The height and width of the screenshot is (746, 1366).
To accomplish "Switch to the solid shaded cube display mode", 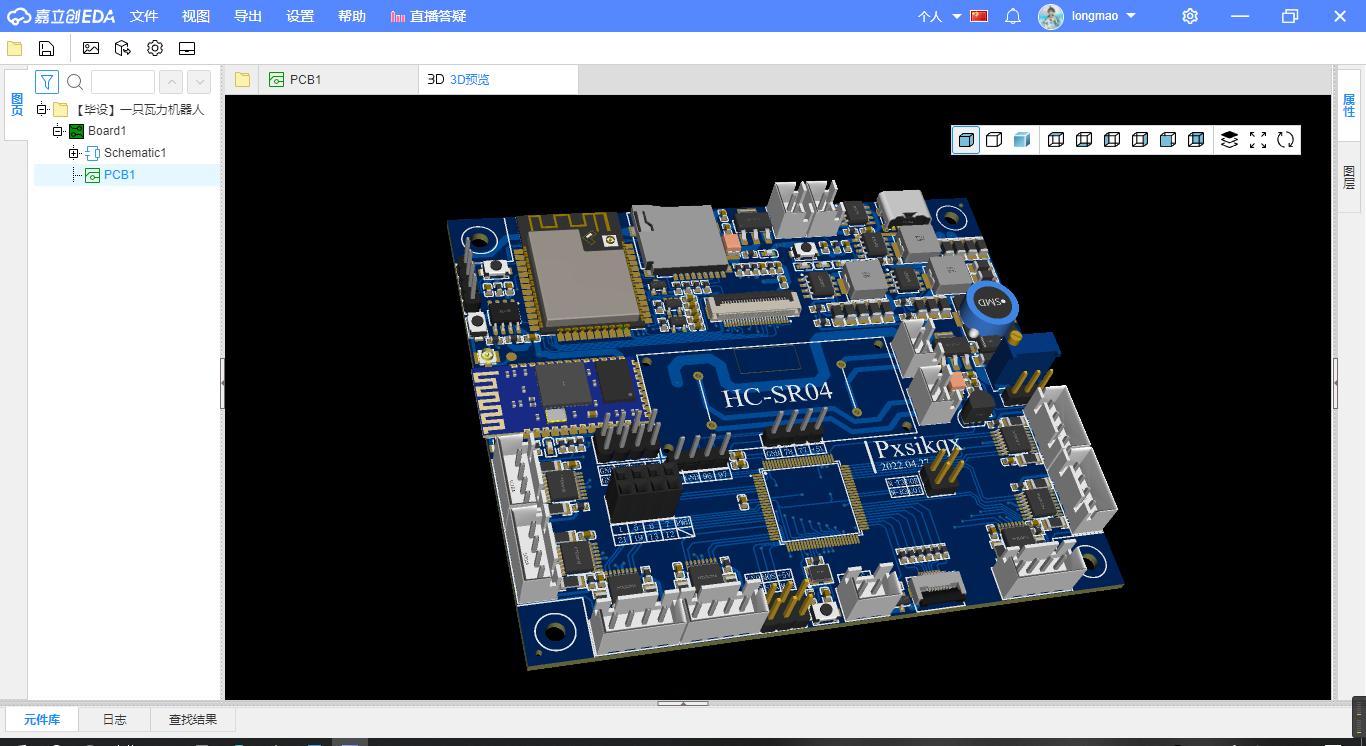I will click(966, 140).
